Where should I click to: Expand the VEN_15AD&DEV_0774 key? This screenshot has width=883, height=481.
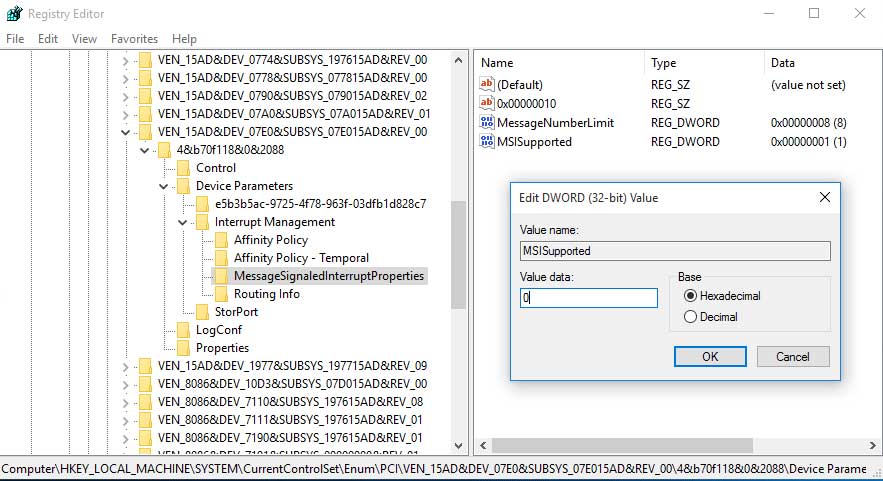point(126,60)
